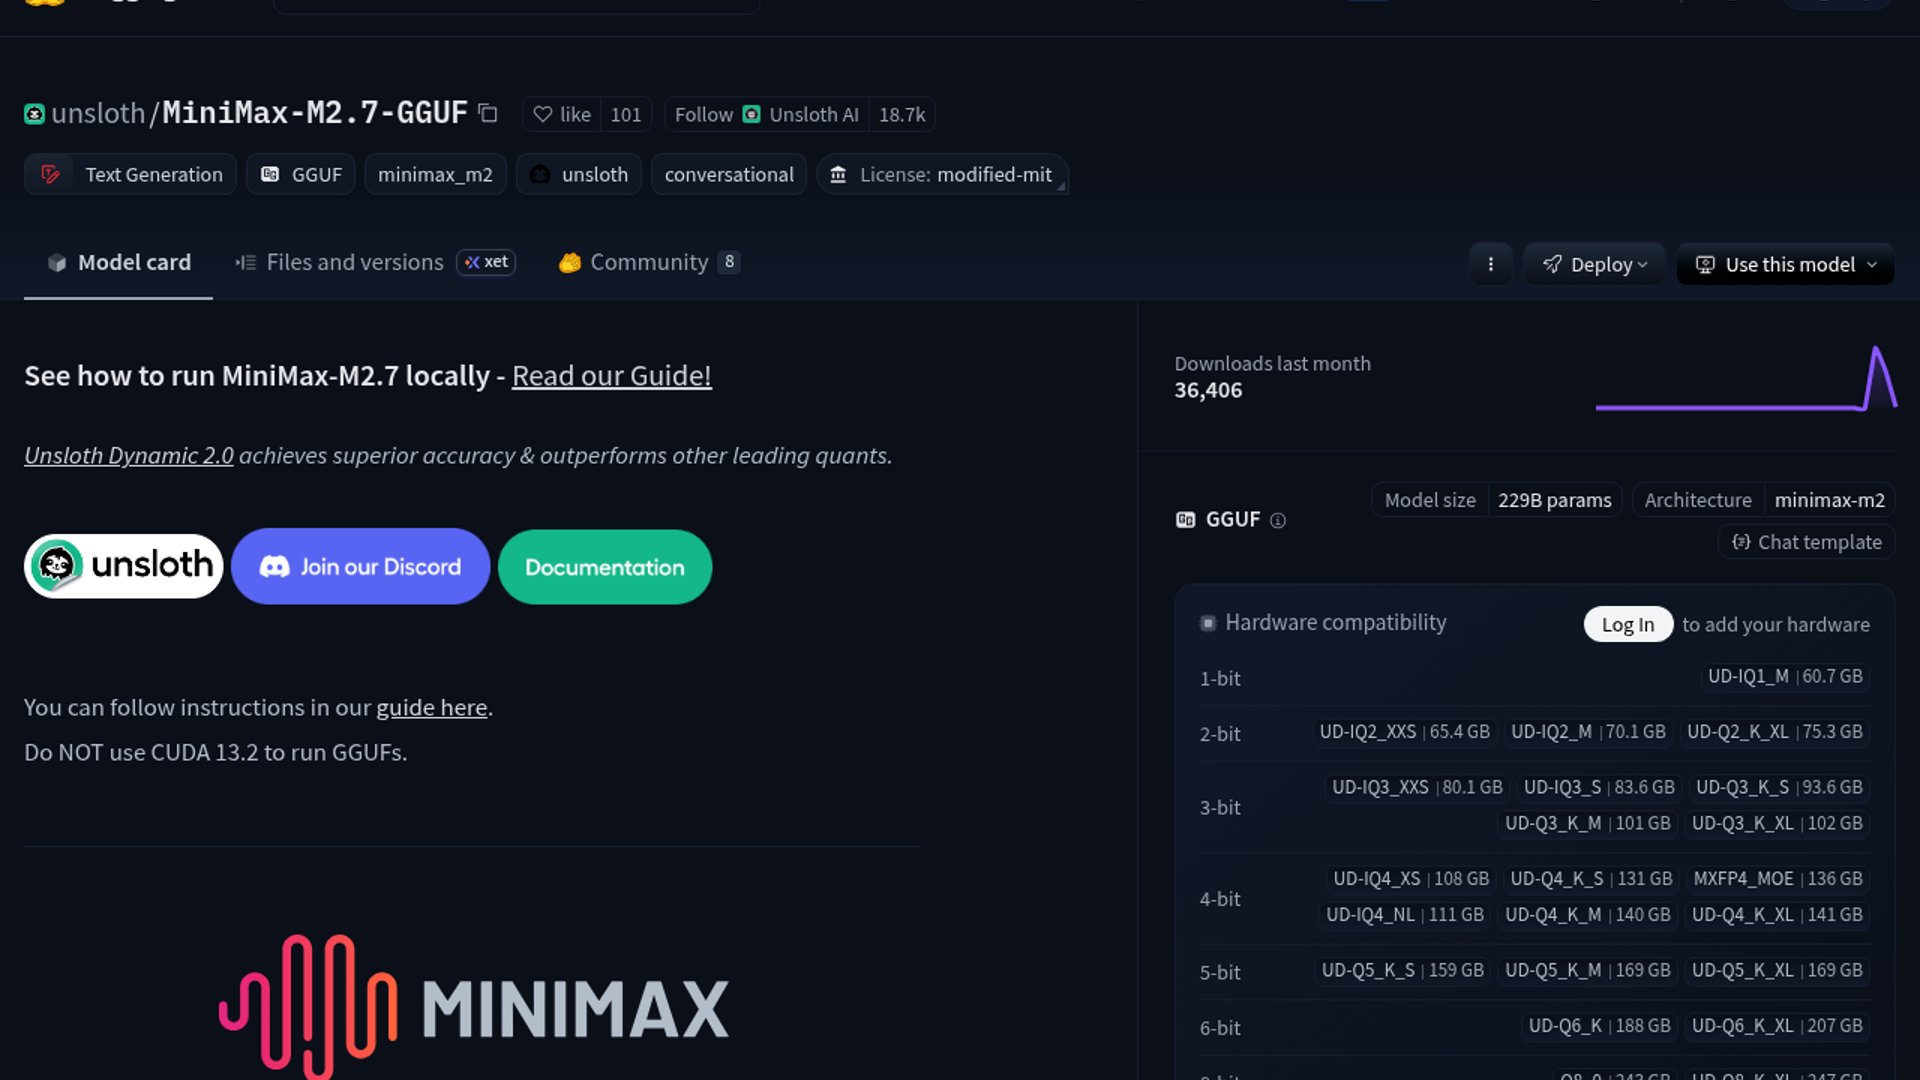Follow Unsloth AI
This screenshot has height=1080, width=1920.
pos(703,114)
